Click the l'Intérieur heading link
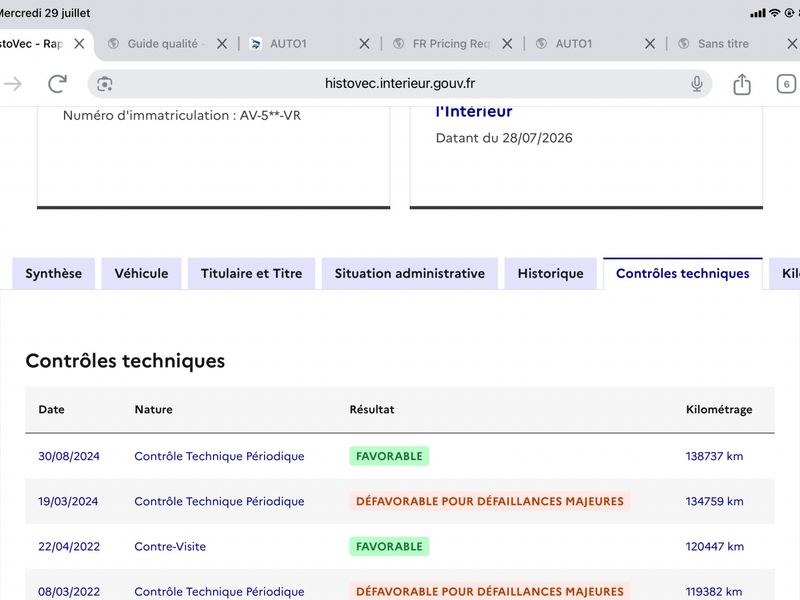Screen dimensions: 800x600 pos(474,111)
